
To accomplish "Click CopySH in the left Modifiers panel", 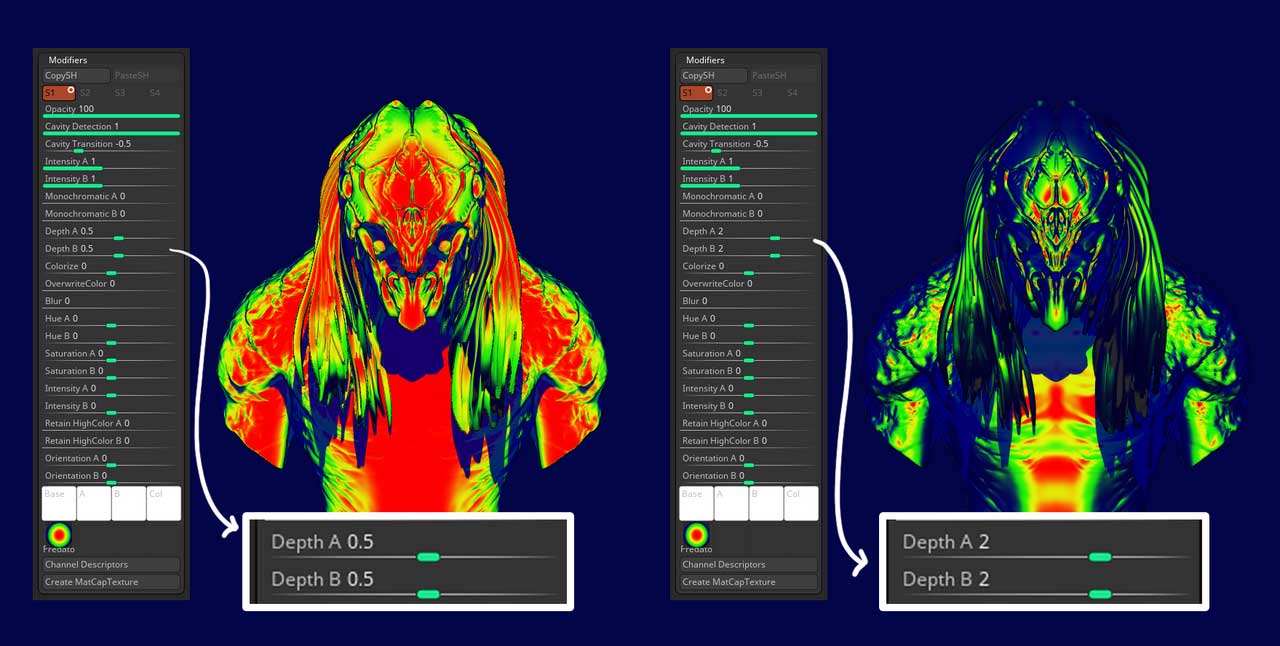I will [x=76, y=76].
